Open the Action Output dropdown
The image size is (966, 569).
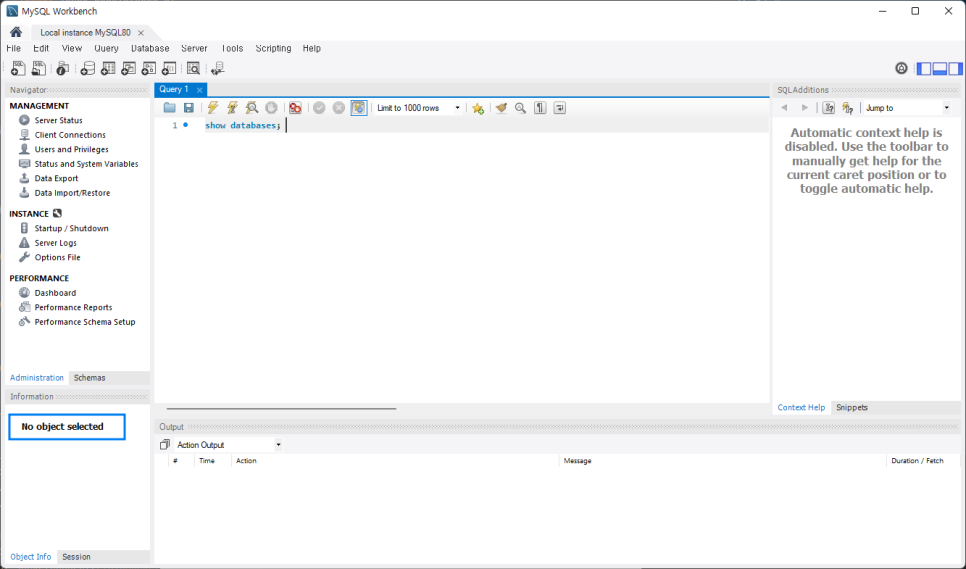[x=228, y=445]
